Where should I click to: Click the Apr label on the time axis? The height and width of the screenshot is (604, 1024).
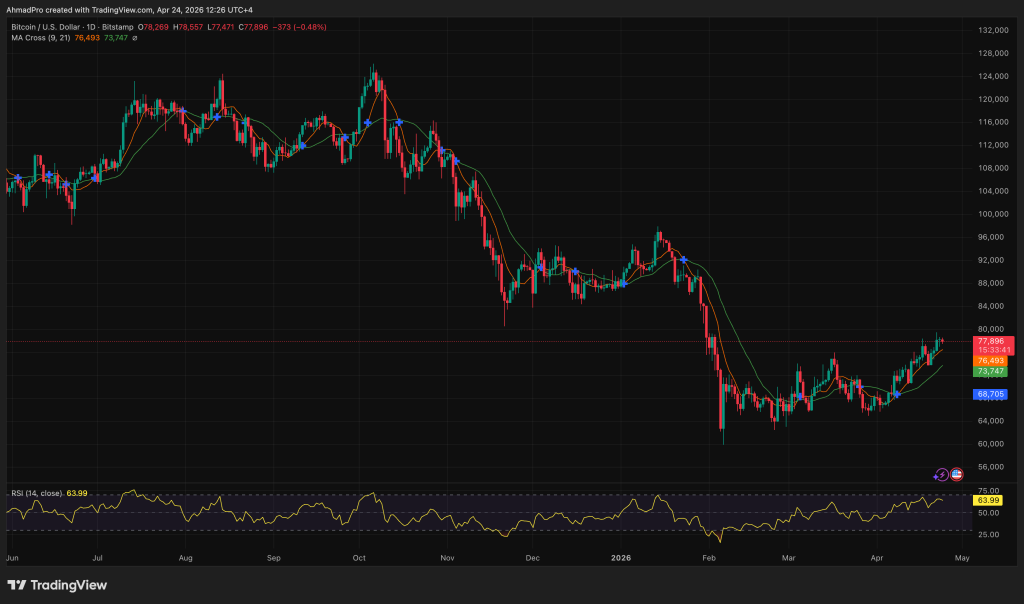[876, 558]
